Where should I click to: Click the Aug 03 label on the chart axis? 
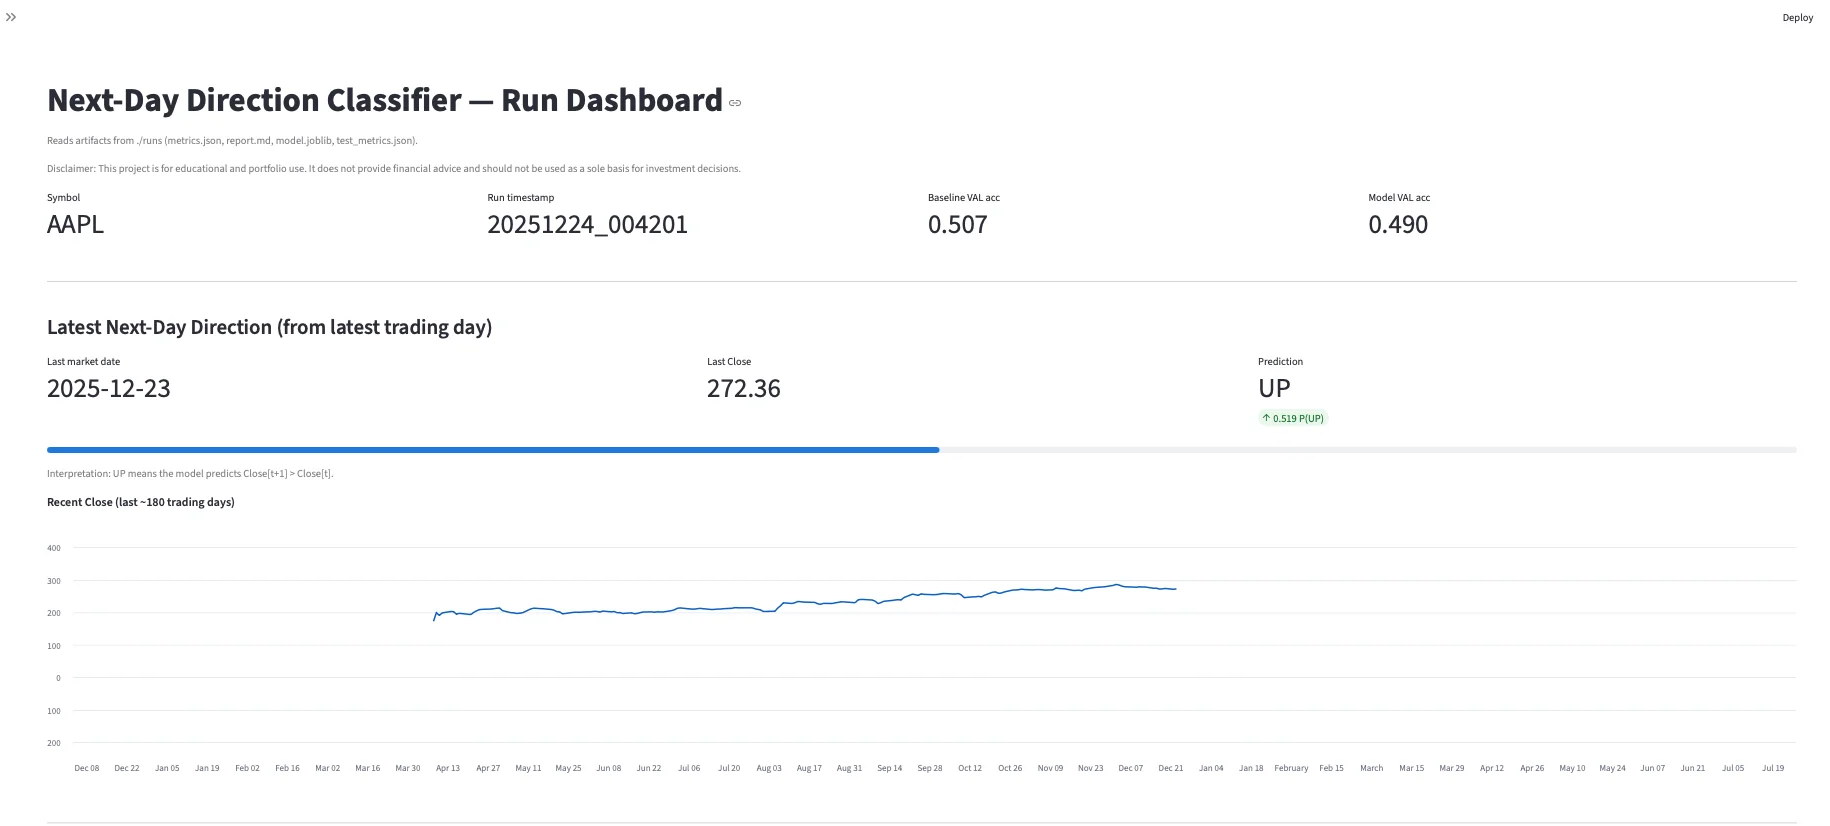[769, 768]
